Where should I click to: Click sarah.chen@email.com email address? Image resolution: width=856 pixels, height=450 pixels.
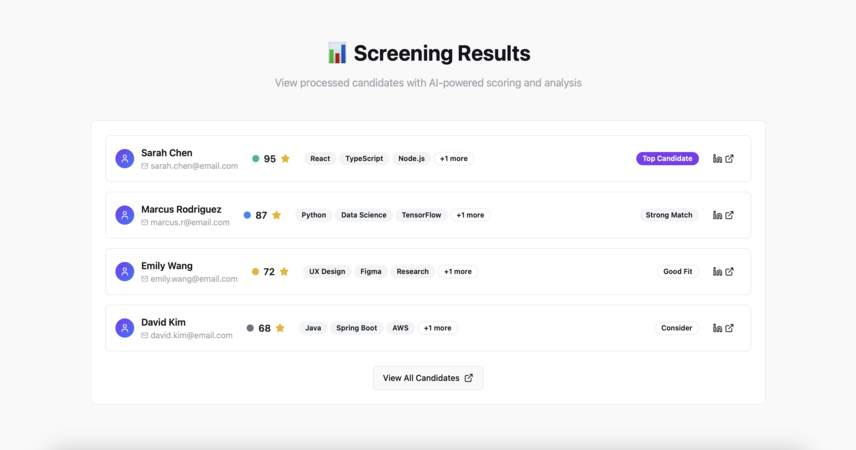tap(194, 166)
